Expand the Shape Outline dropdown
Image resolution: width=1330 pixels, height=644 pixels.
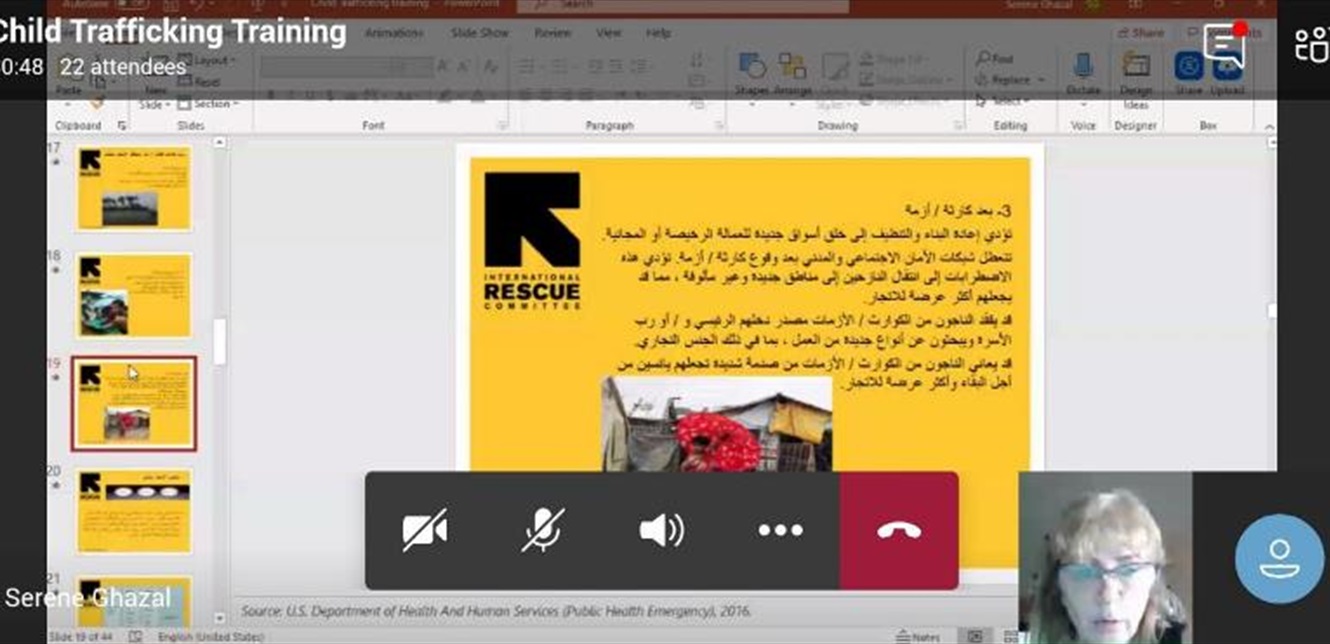tap(904, 79)
